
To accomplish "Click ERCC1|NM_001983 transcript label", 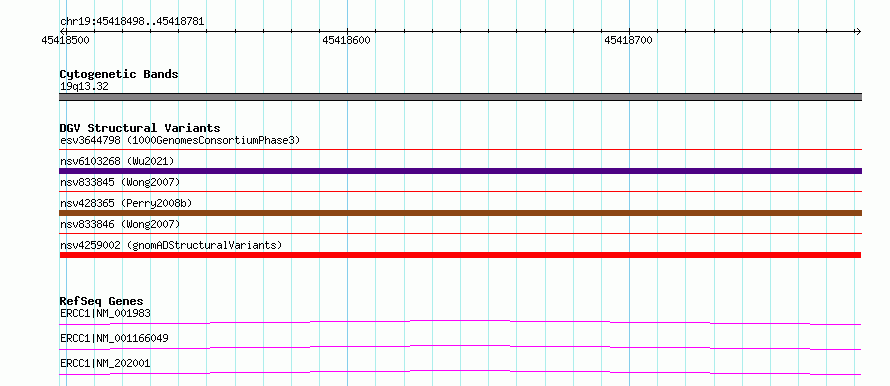I will pos(105,313).
